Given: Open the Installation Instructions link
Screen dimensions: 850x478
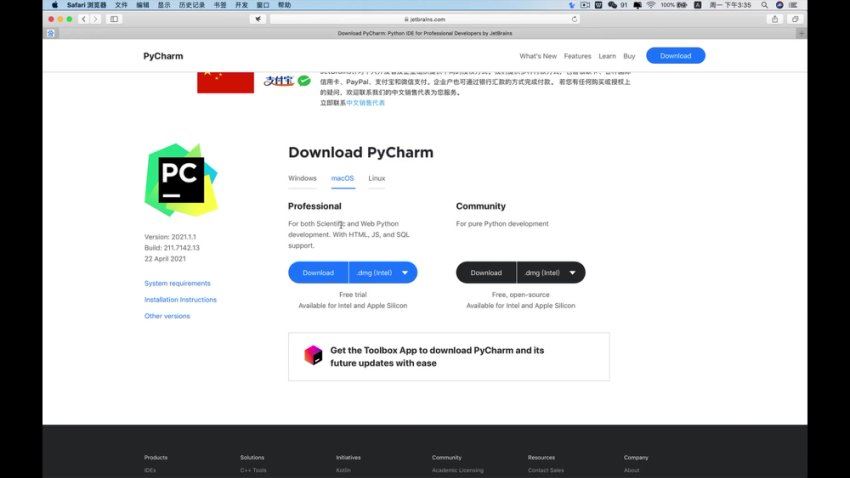Looking at the screenshot, I should [x=180, y=300].
